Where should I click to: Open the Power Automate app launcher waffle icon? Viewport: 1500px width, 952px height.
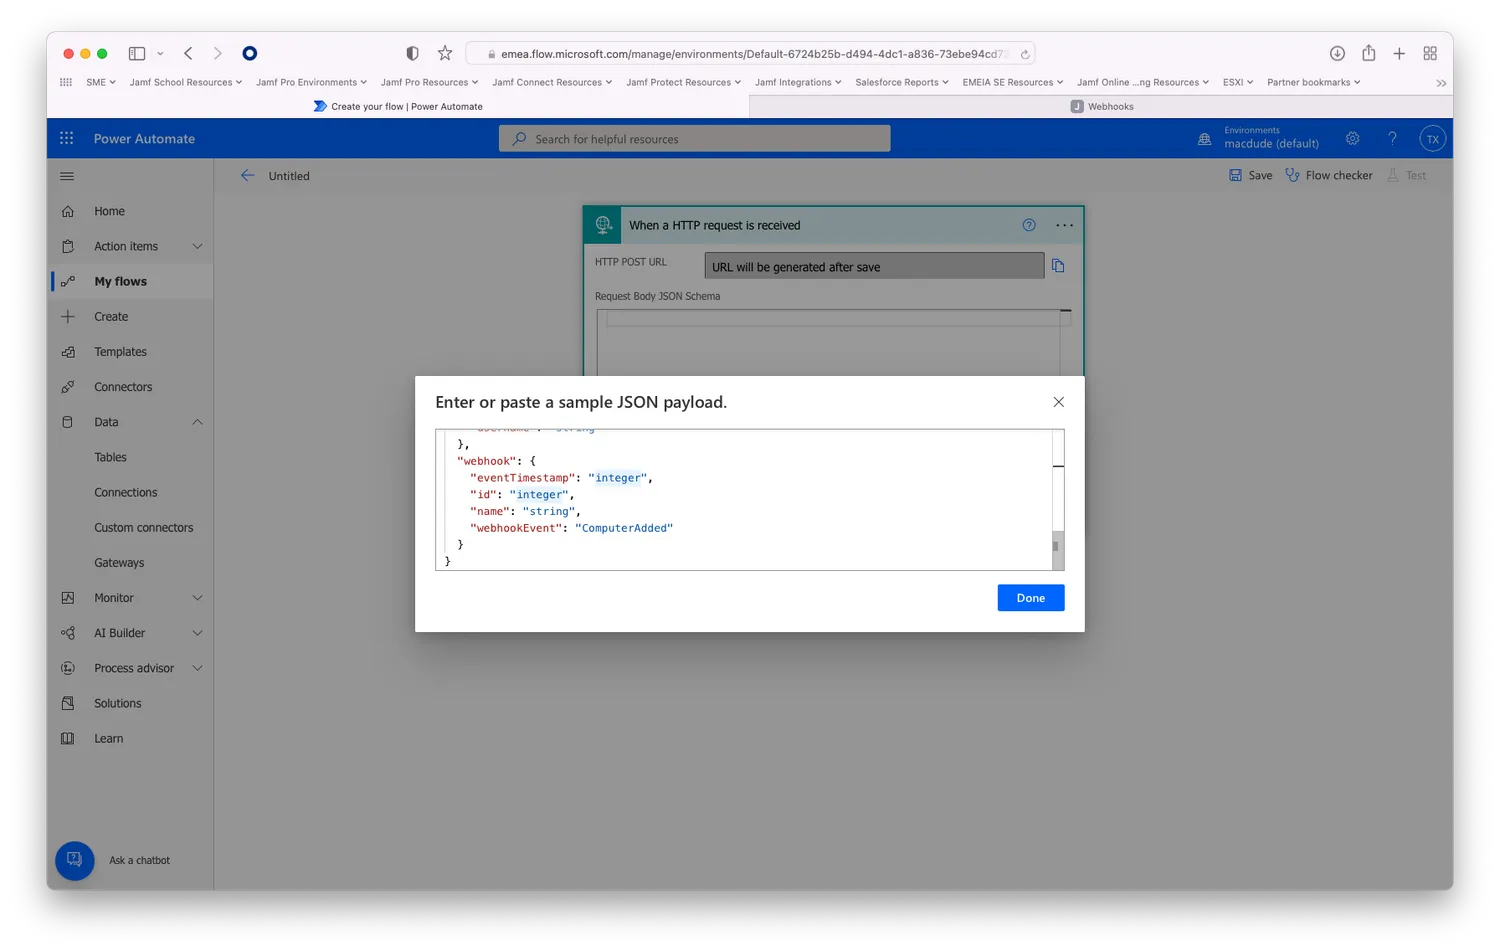pos(66,138)
